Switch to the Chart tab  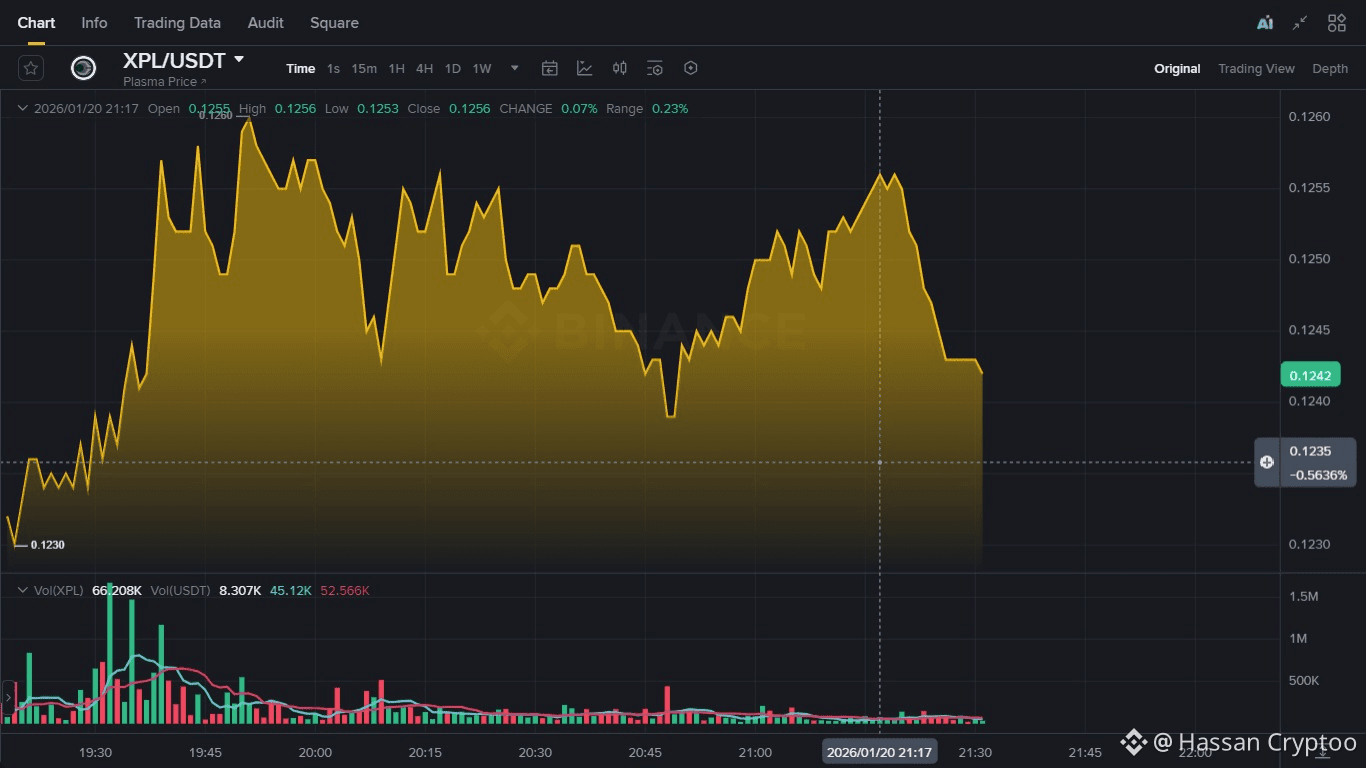point(37,22)
